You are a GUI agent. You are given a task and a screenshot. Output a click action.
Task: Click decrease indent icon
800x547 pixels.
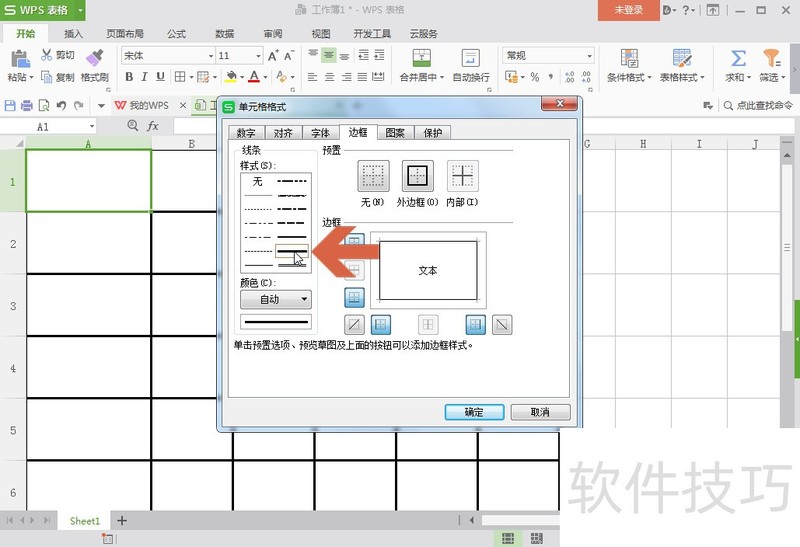point(363,55)
